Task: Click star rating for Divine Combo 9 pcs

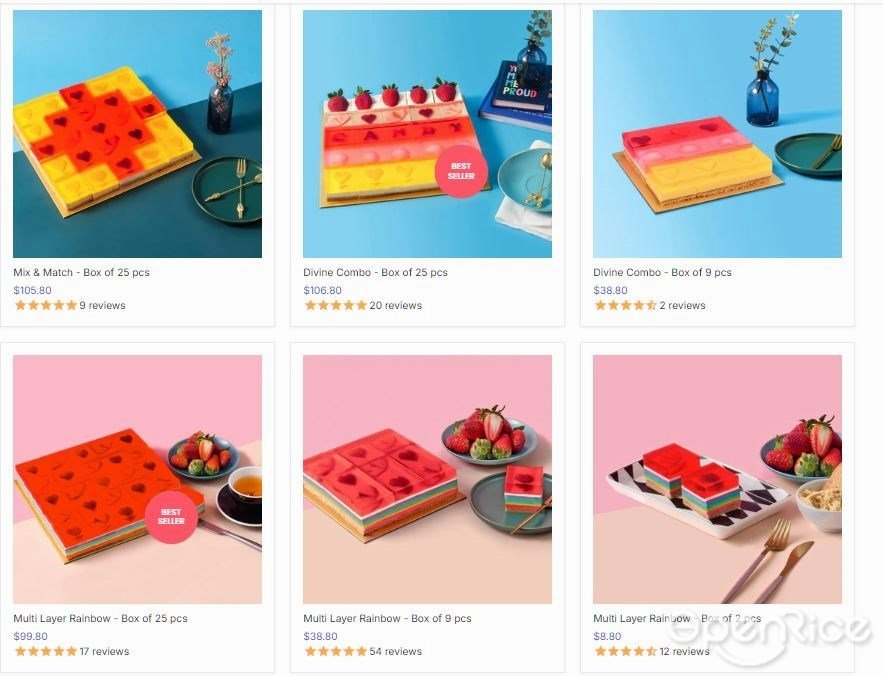Action: tap(626, 305)
